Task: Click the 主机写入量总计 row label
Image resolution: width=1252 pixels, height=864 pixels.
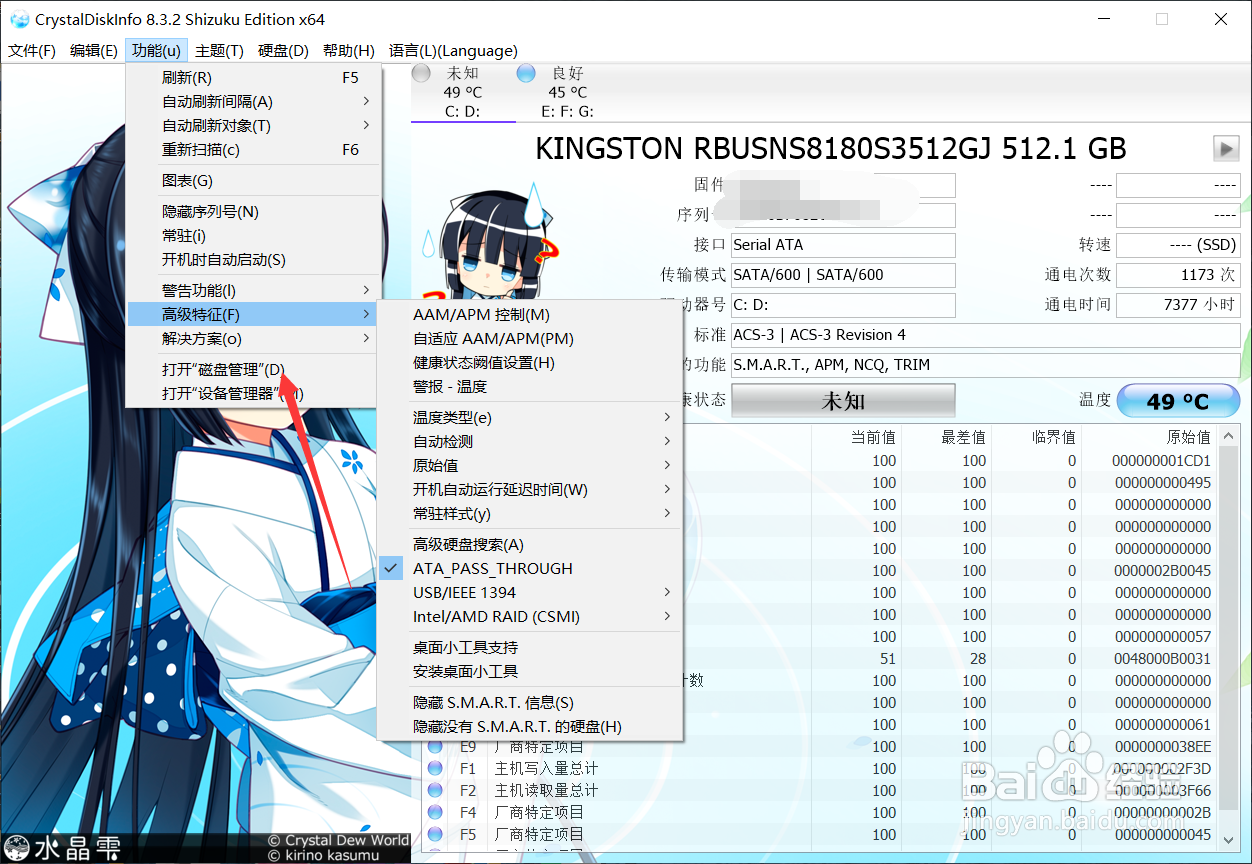Action: [546, 769]
